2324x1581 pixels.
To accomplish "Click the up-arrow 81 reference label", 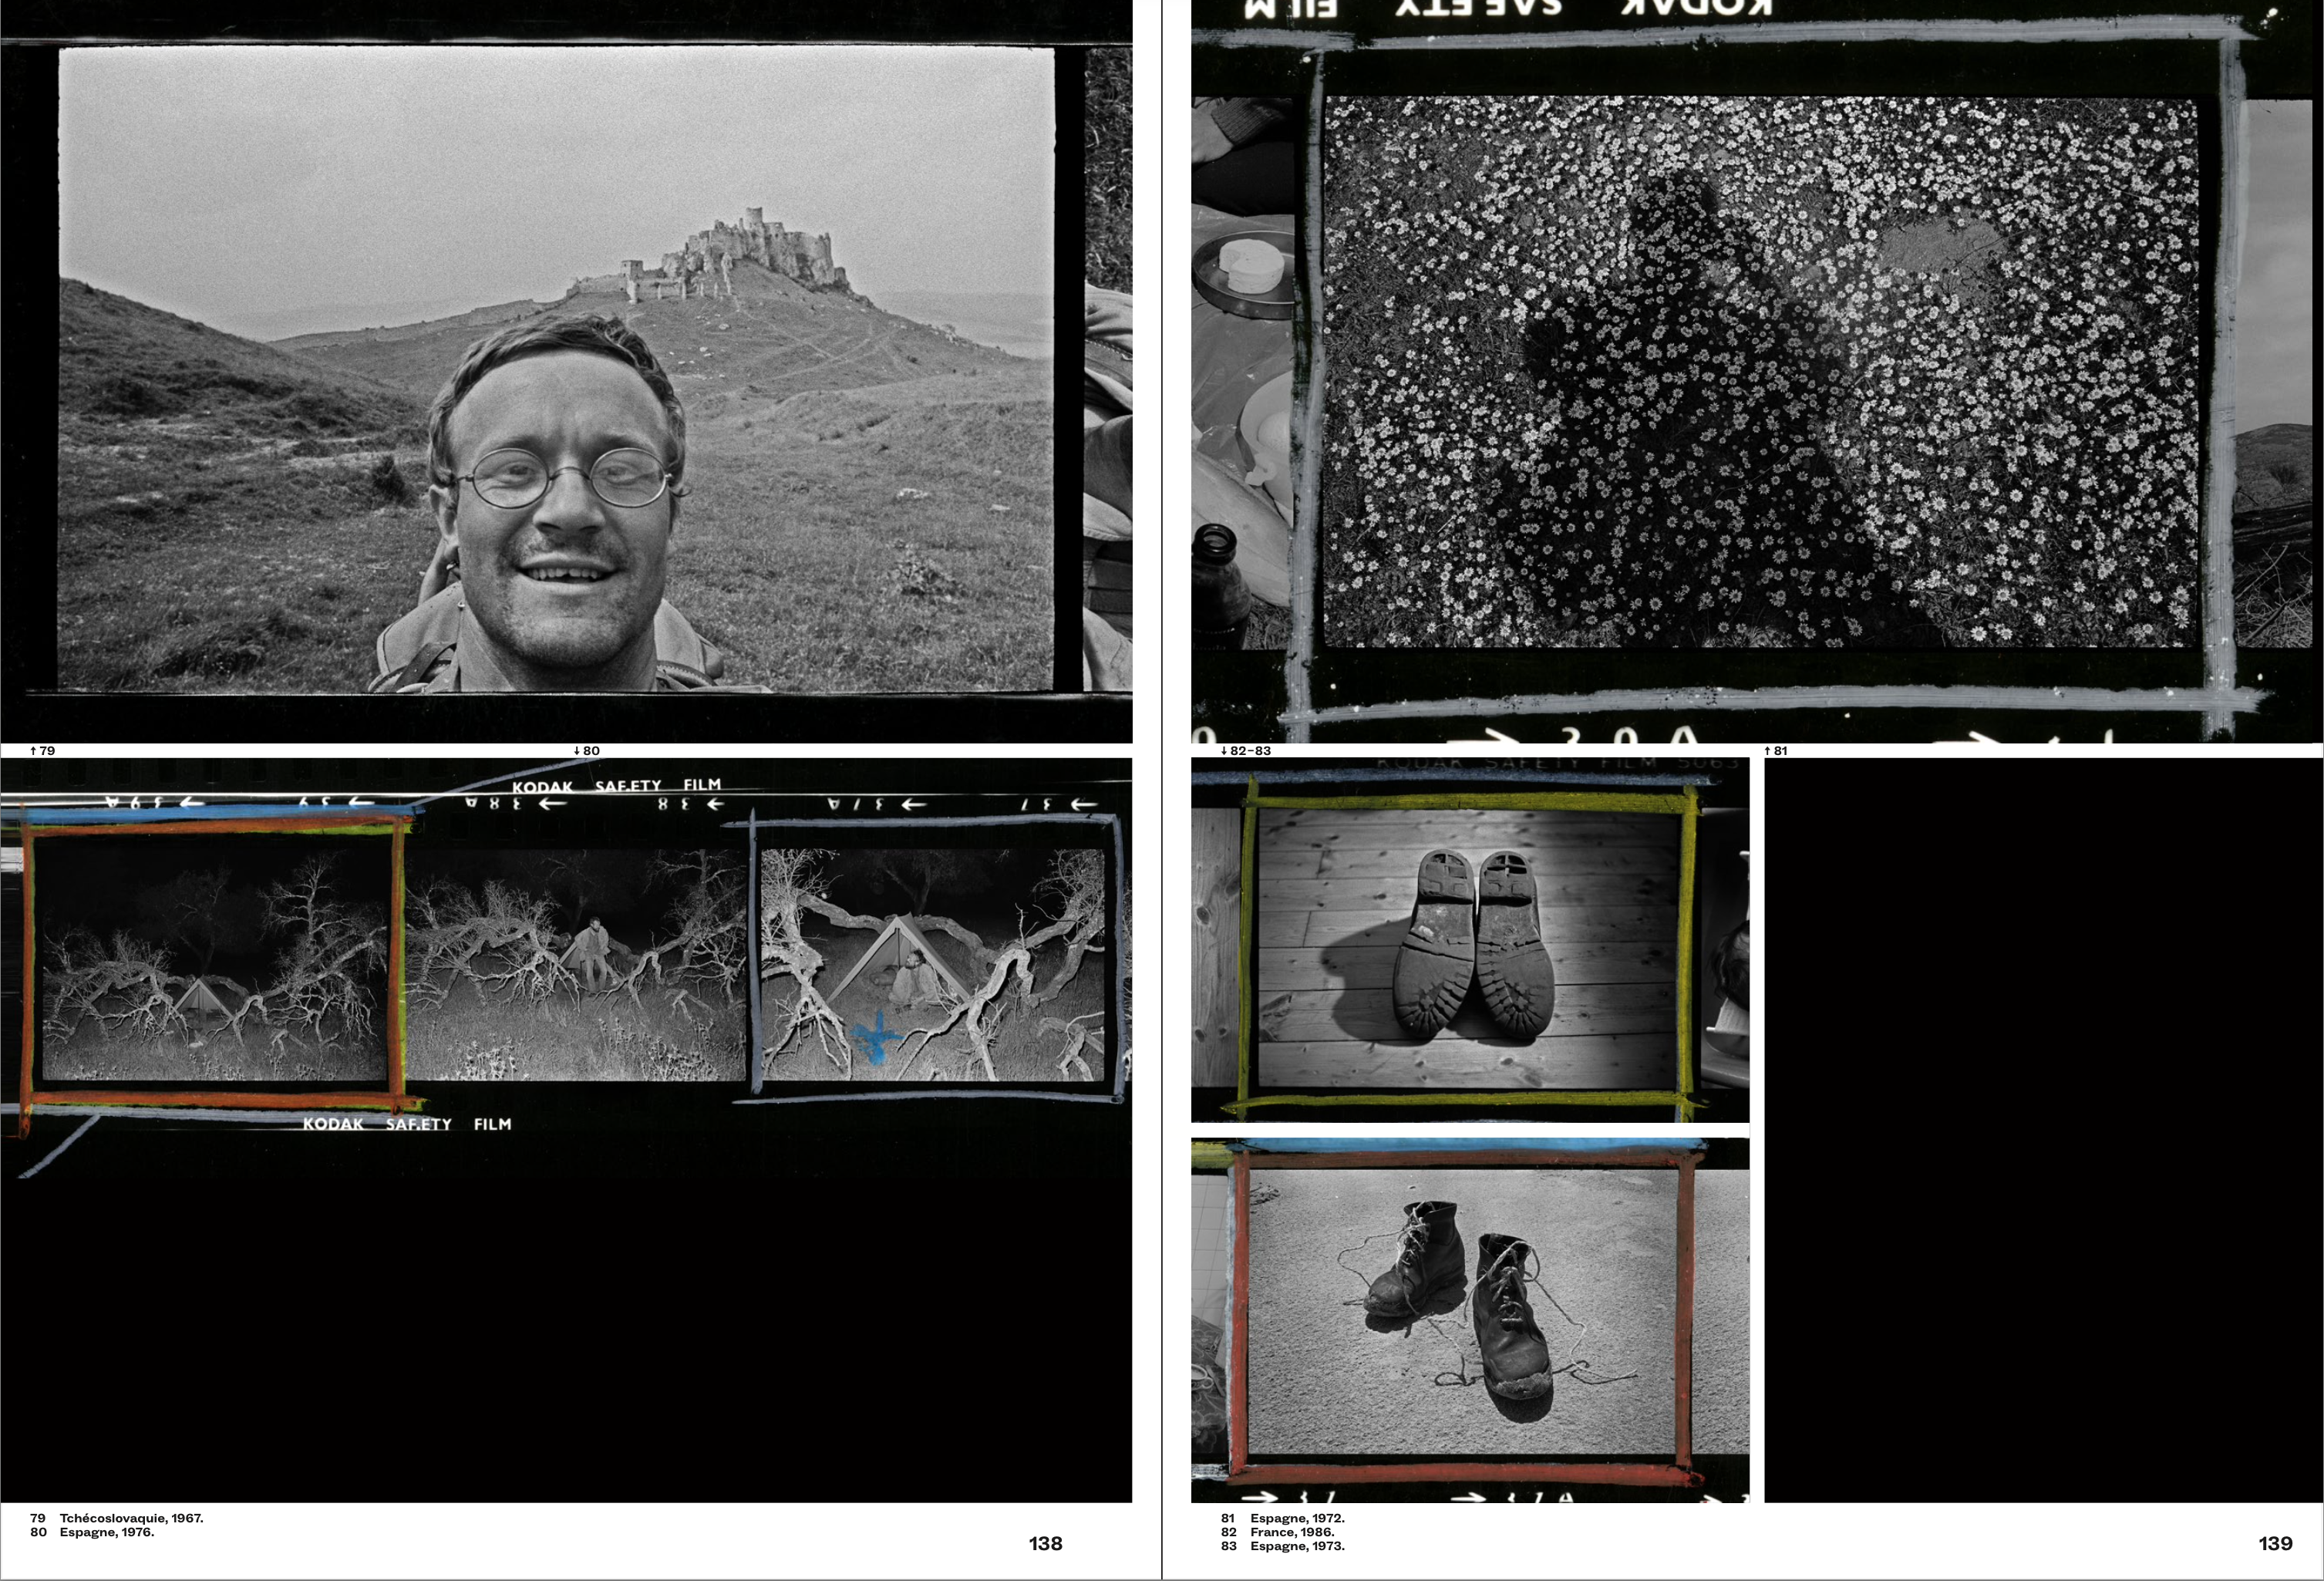I will (1776, 751).
